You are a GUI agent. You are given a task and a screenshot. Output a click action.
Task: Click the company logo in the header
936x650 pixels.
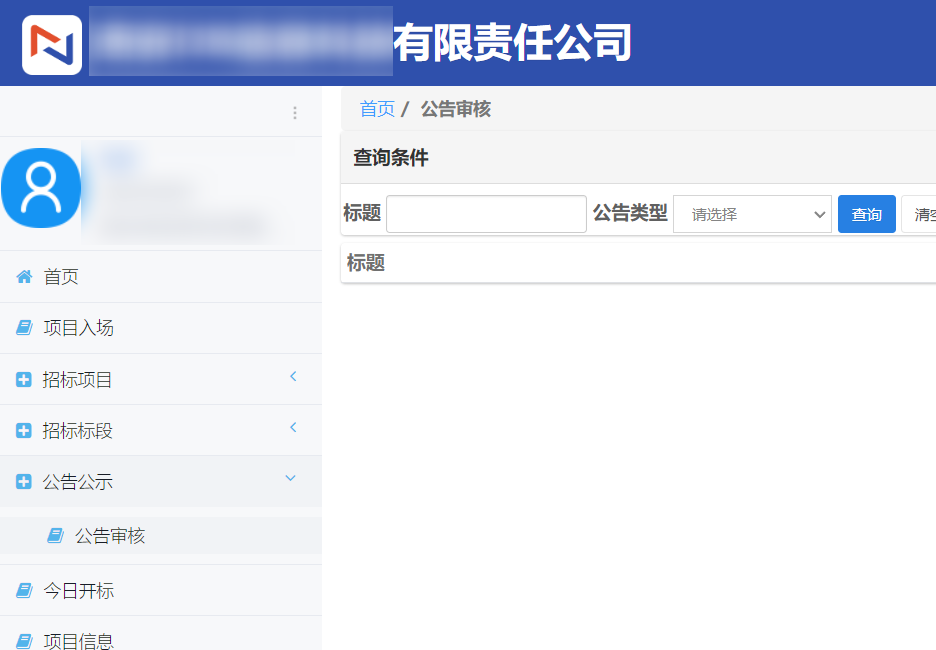pos(52,44)
